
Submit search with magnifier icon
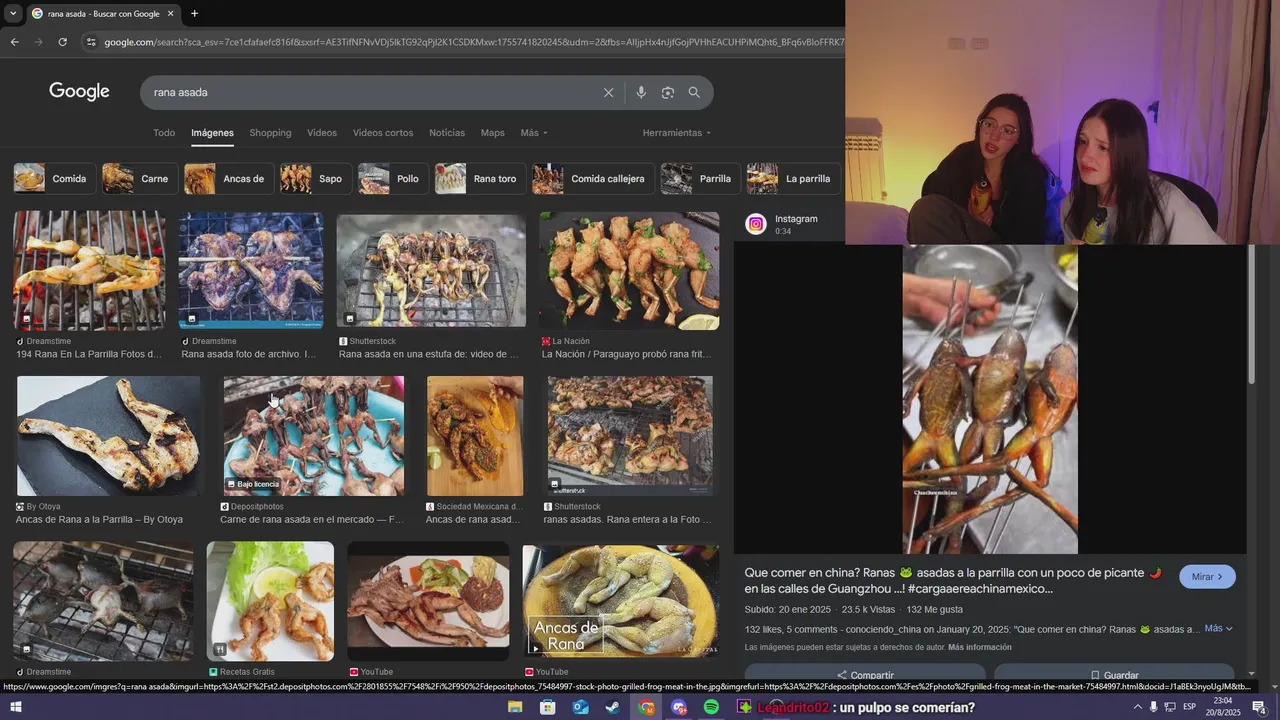[x=694, y=93]
